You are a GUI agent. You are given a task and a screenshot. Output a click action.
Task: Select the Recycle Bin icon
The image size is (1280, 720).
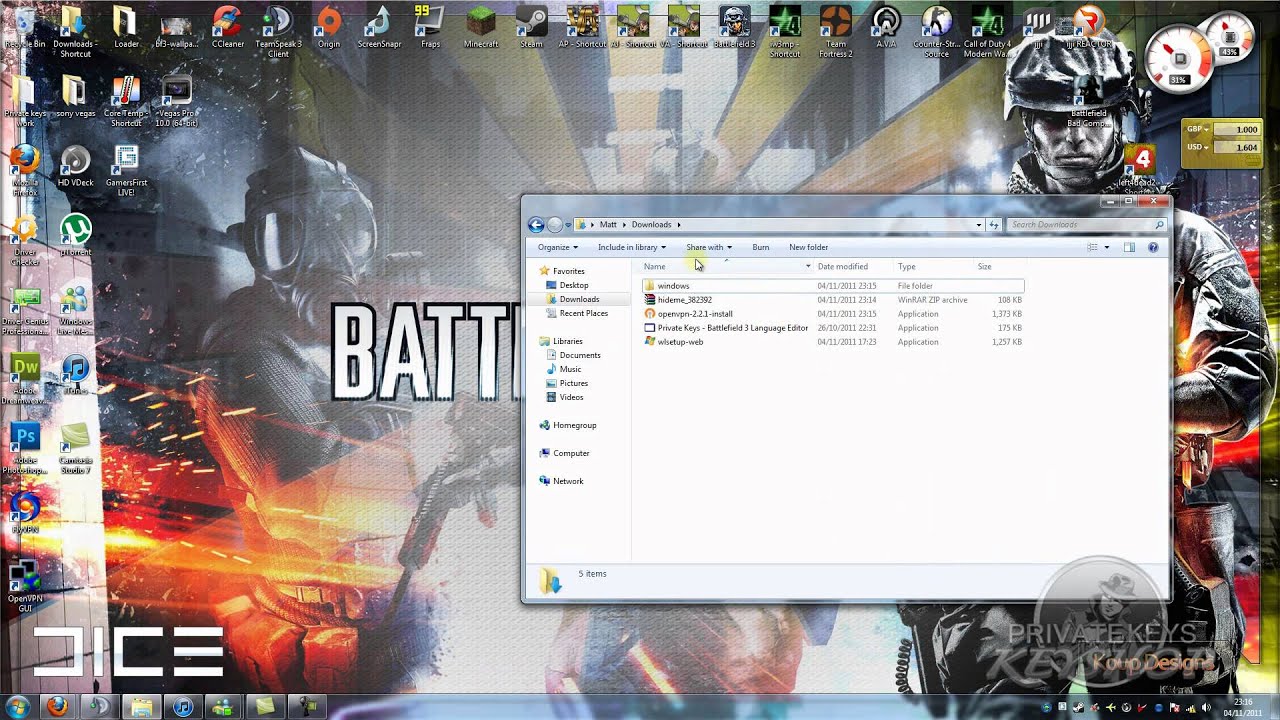tap(25, 27)
